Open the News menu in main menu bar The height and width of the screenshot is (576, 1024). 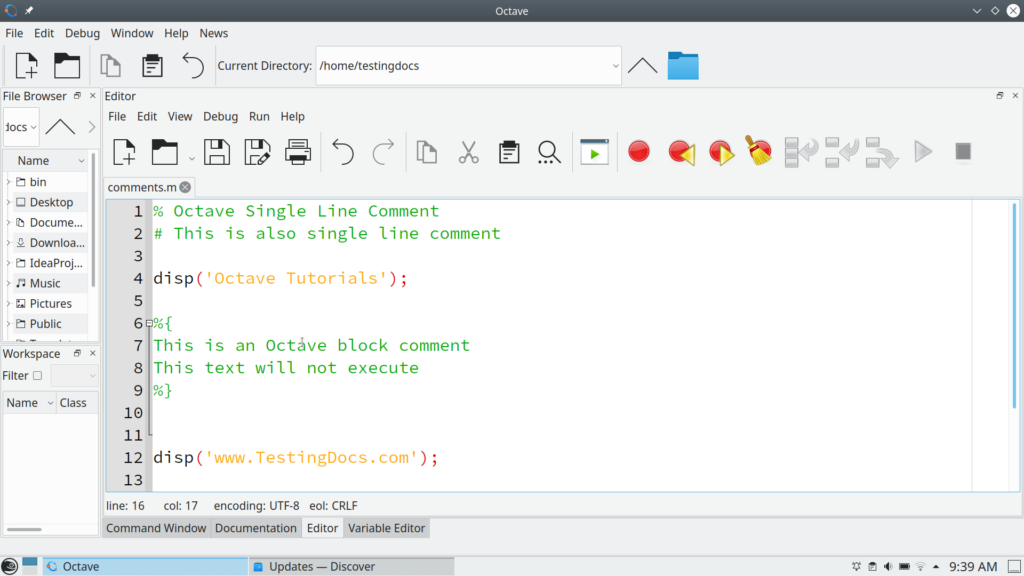213,33
